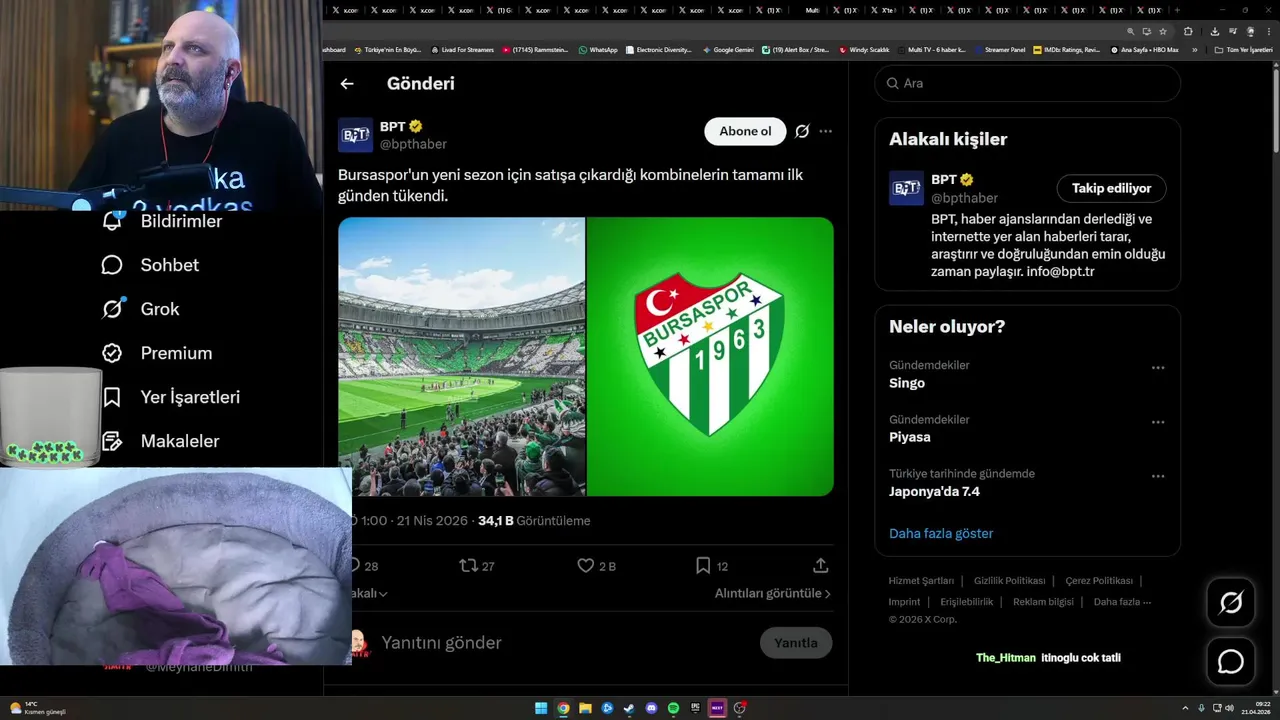Open the BPT post avatar
This screenshot has height=720, width=1280.
355,135
